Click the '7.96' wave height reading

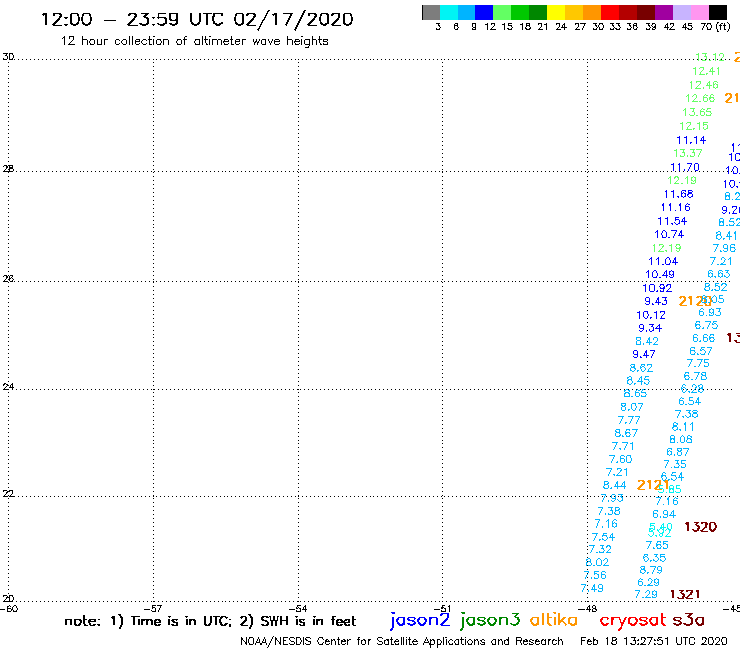724,248
